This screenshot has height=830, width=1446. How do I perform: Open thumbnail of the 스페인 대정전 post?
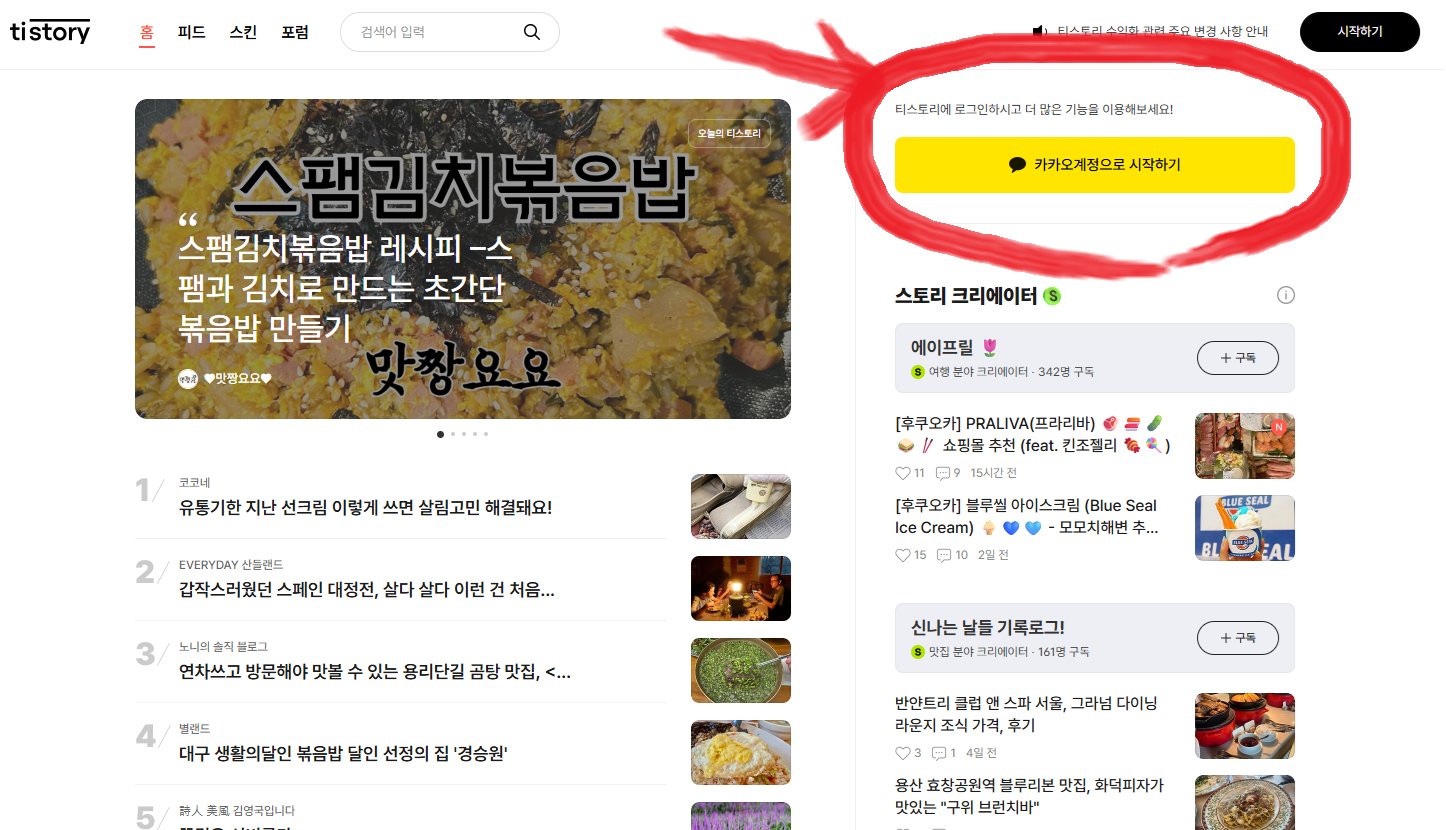click(741, 589)
